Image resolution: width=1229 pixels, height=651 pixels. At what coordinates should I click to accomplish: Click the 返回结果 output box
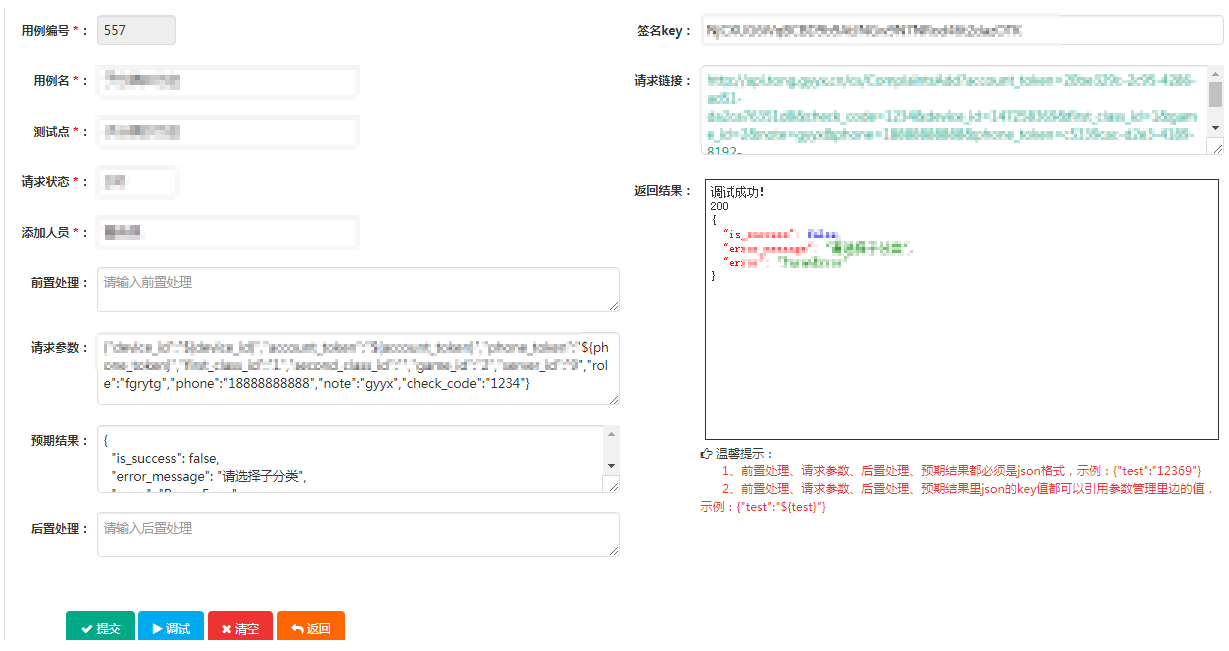(962, 309)
